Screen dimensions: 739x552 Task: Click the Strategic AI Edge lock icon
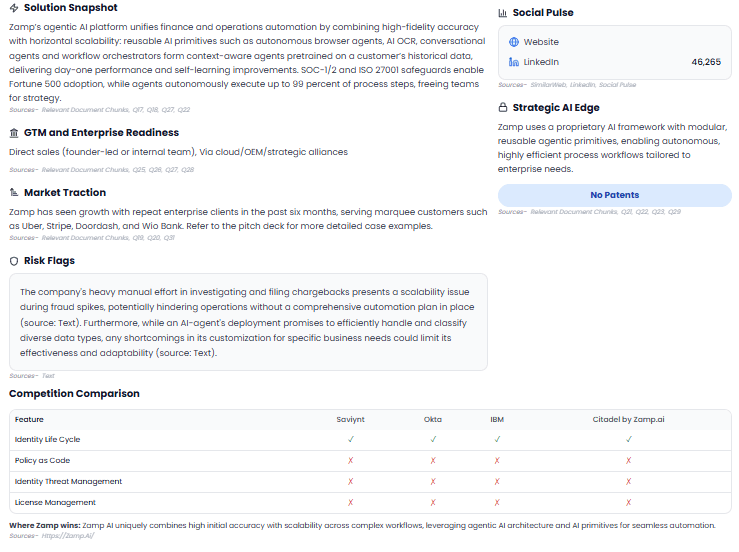coord(503,108)
